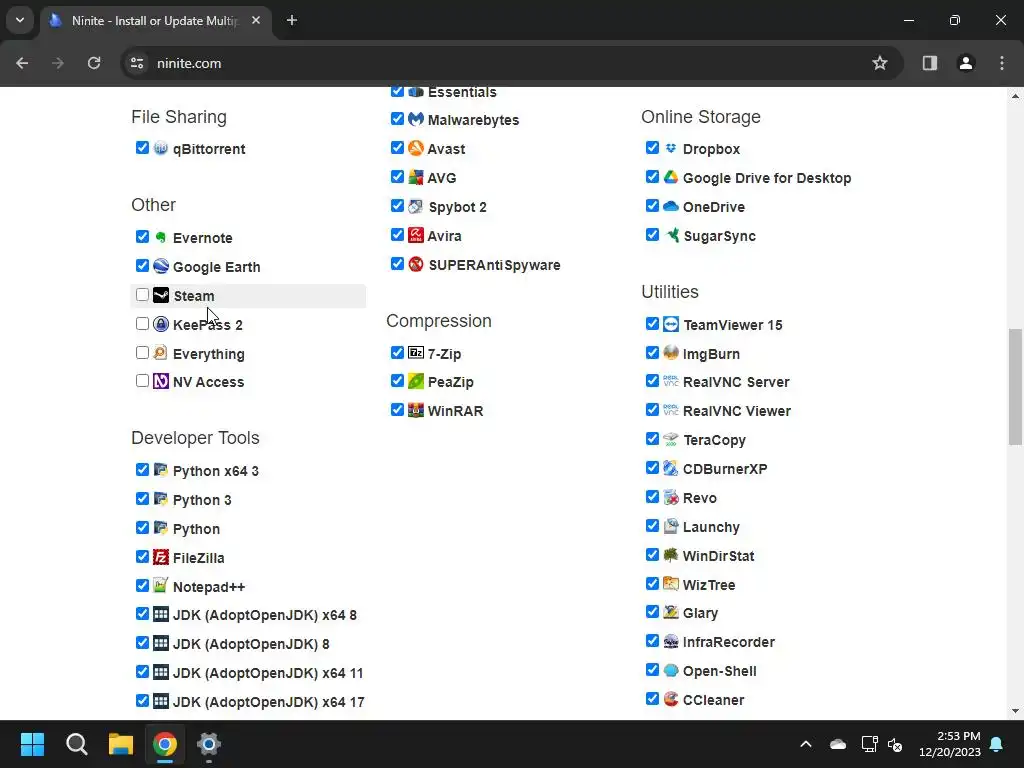Click the Evernote elephant icon
Viewport: 1024px width, 768px height.
point(161,237)
